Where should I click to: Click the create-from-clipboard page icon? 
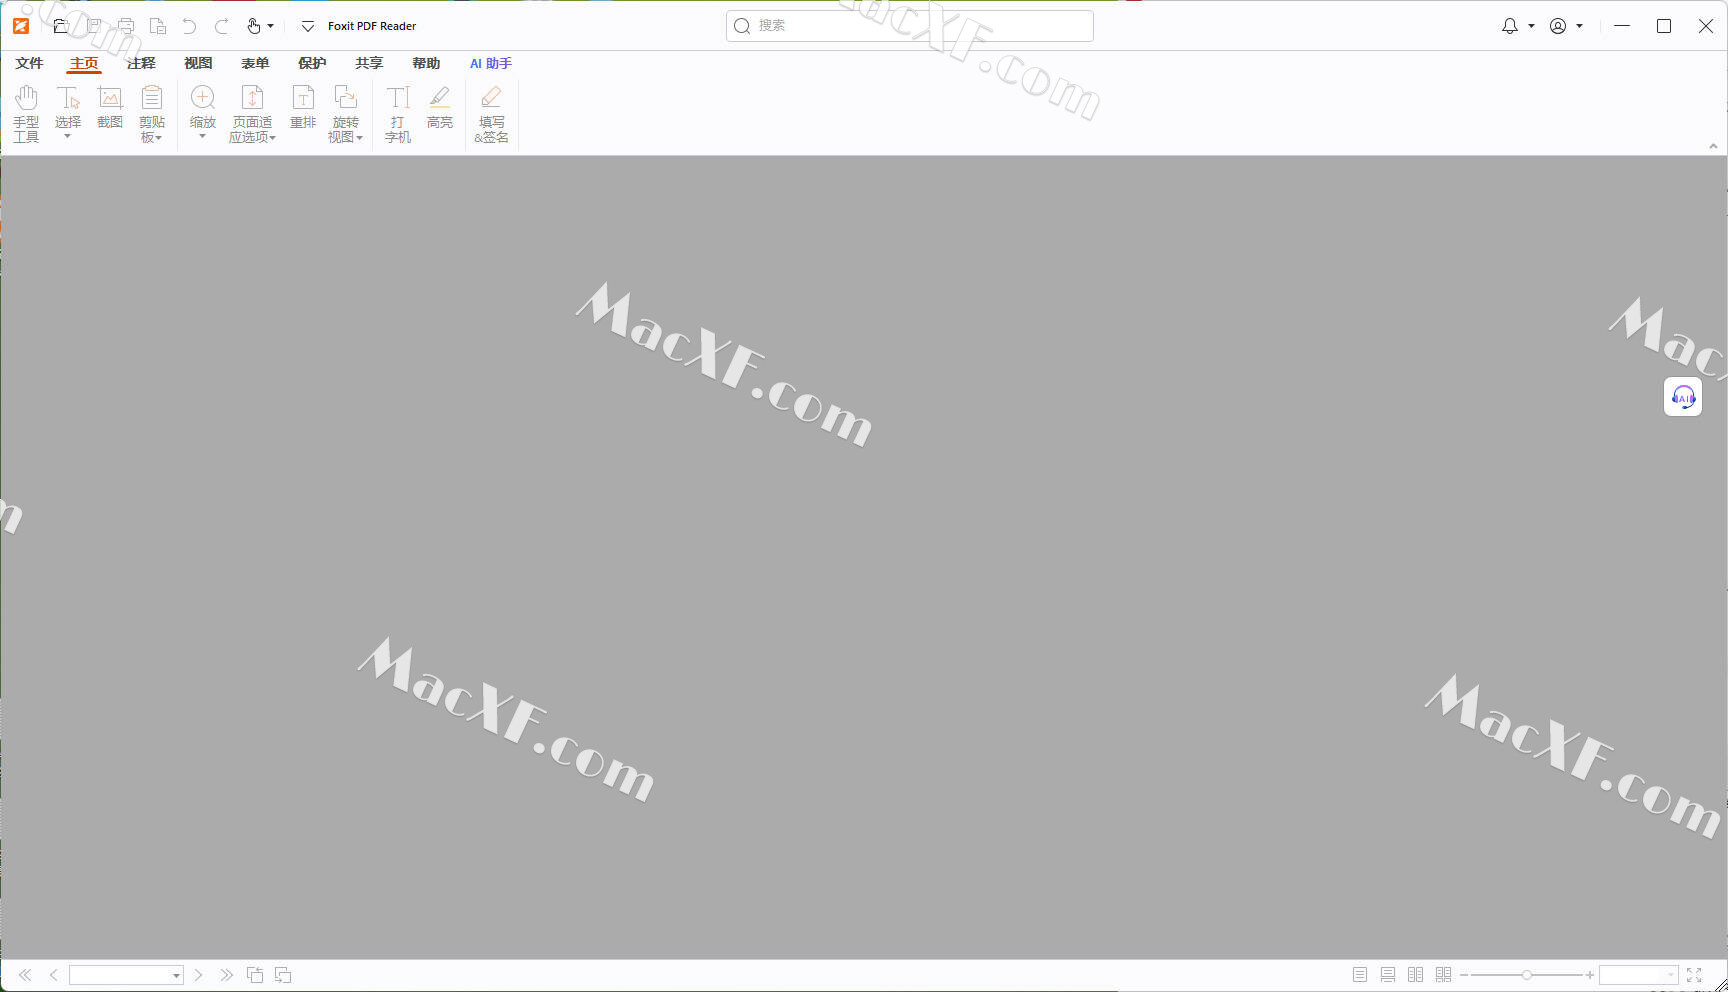point(158,26)
